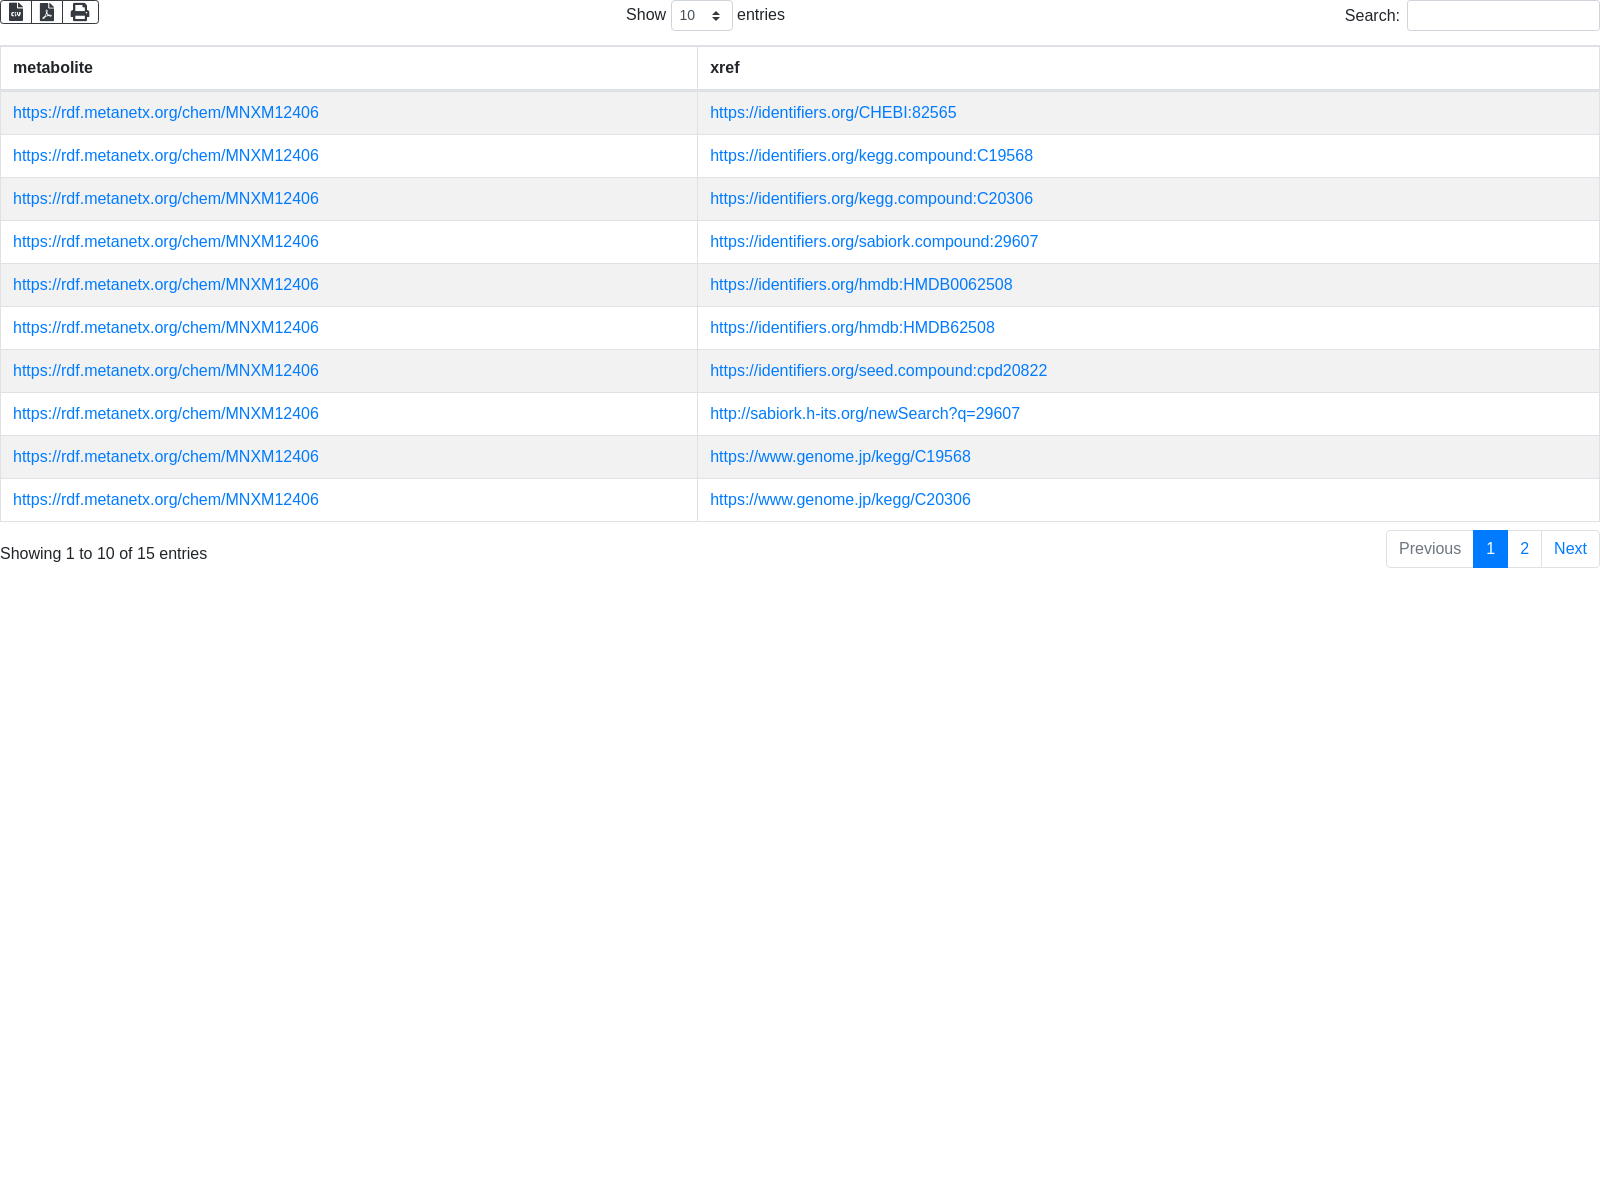Screen dimensions: 1600x1200
Task: Go to page 2 of results
Action: pos(1524,549)
